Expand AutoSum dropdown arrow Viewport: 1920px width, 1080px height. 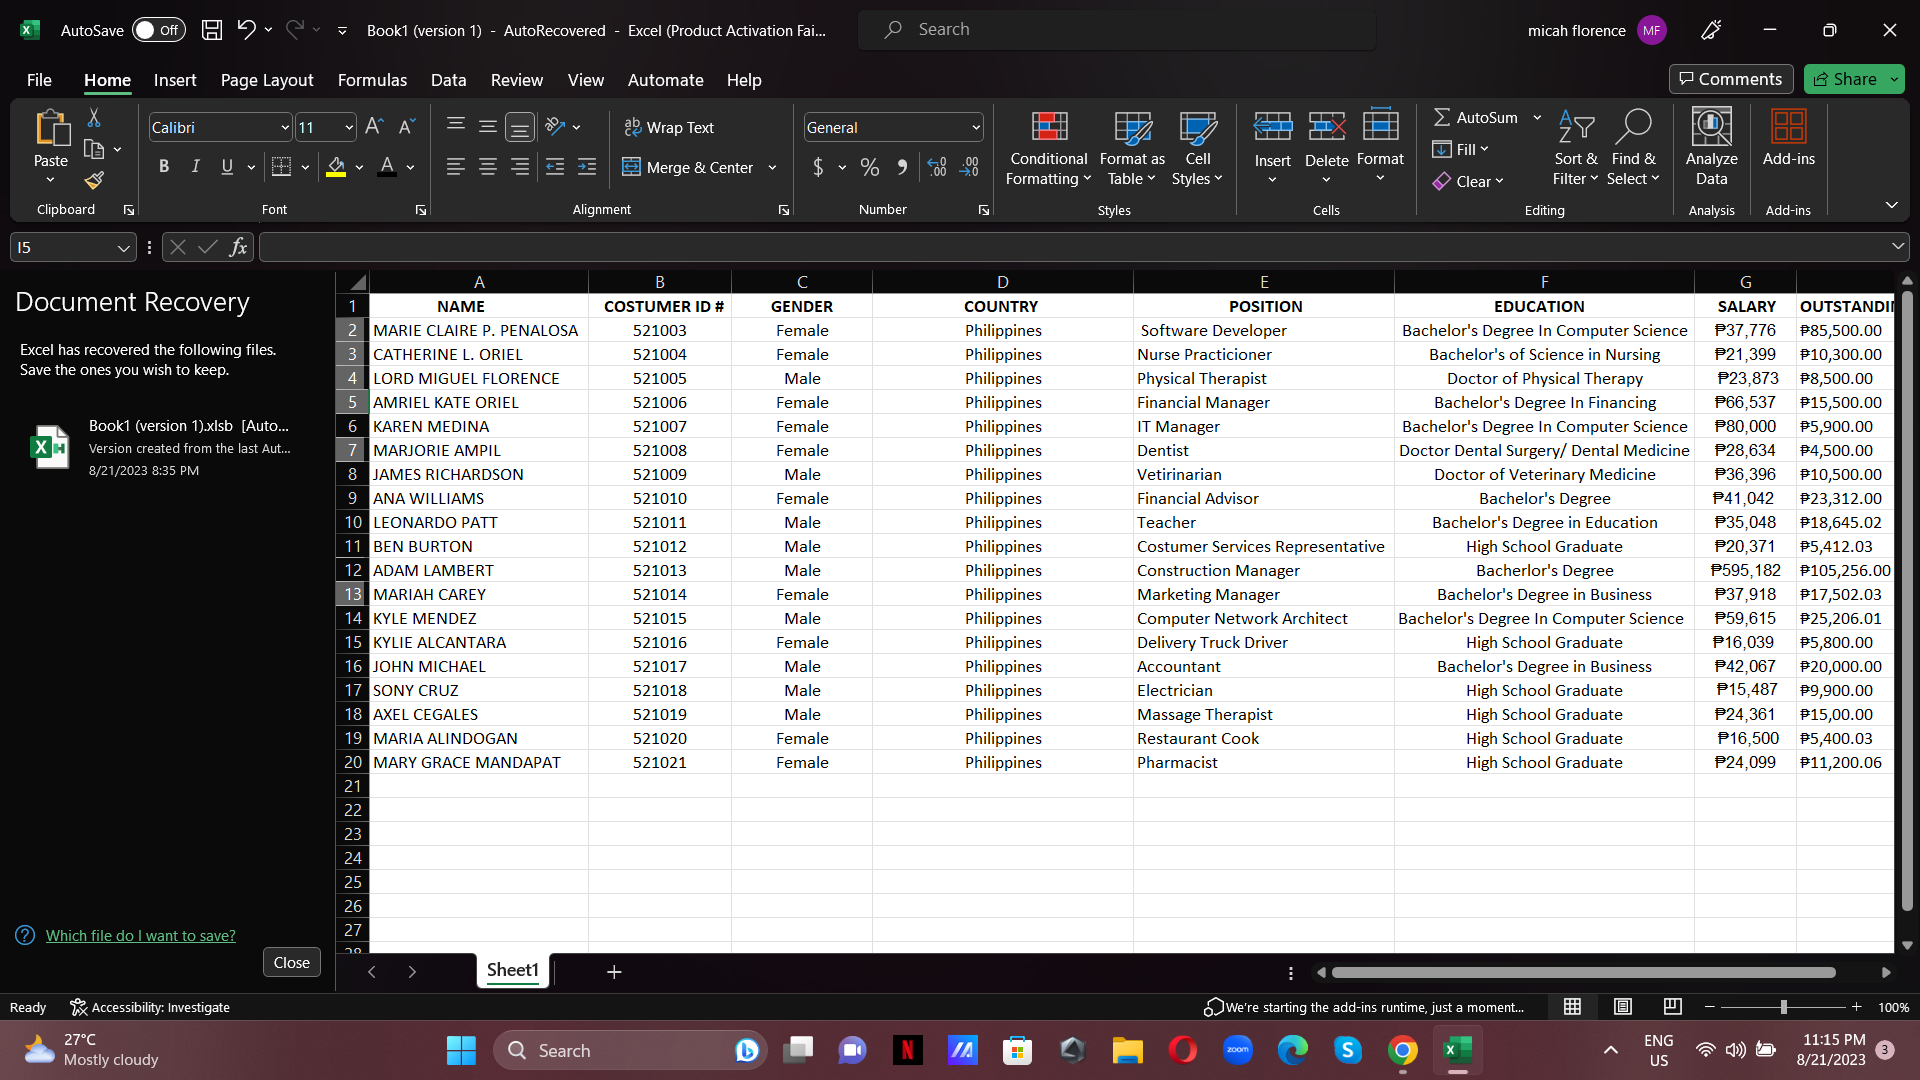1537,118
